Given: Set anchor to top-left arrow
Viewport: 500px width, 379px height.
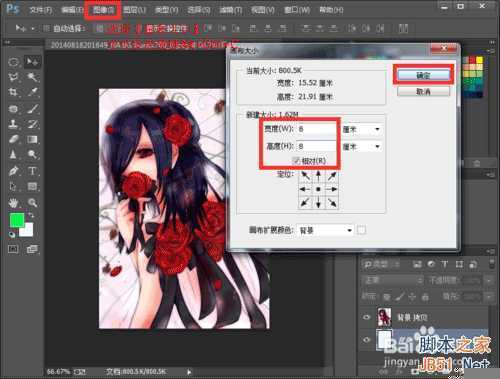Looking at the screenshot, I should [305, 176].
